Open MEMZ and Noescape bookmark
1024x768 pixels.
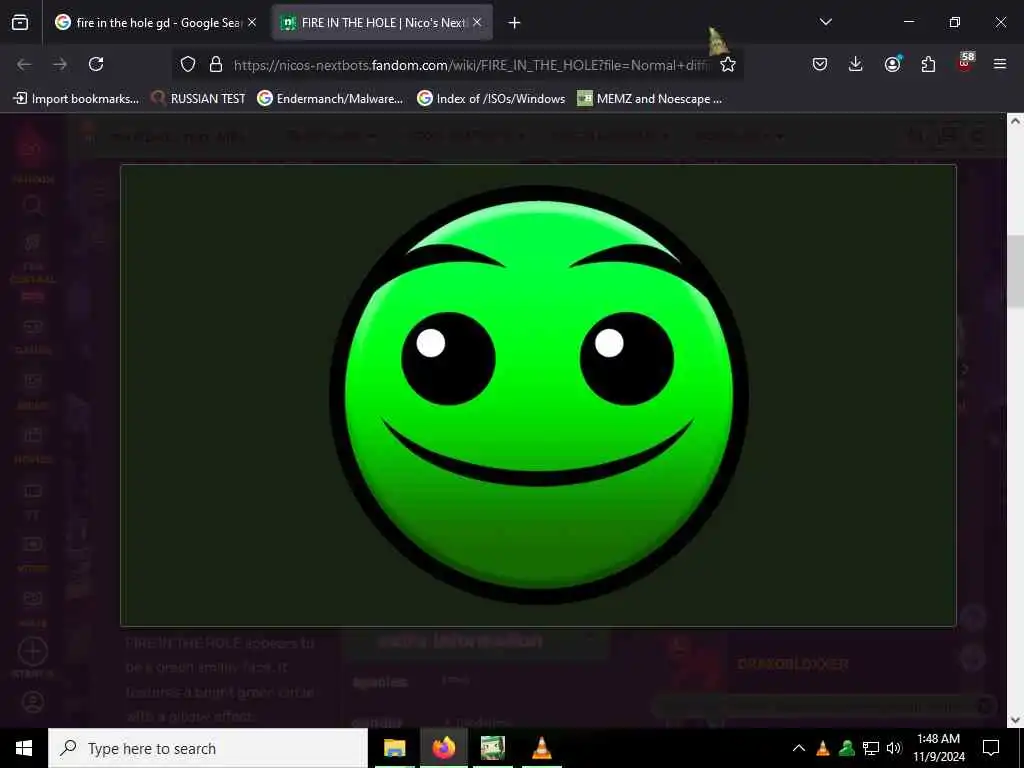pyautogui.click(x=650, y=99)
